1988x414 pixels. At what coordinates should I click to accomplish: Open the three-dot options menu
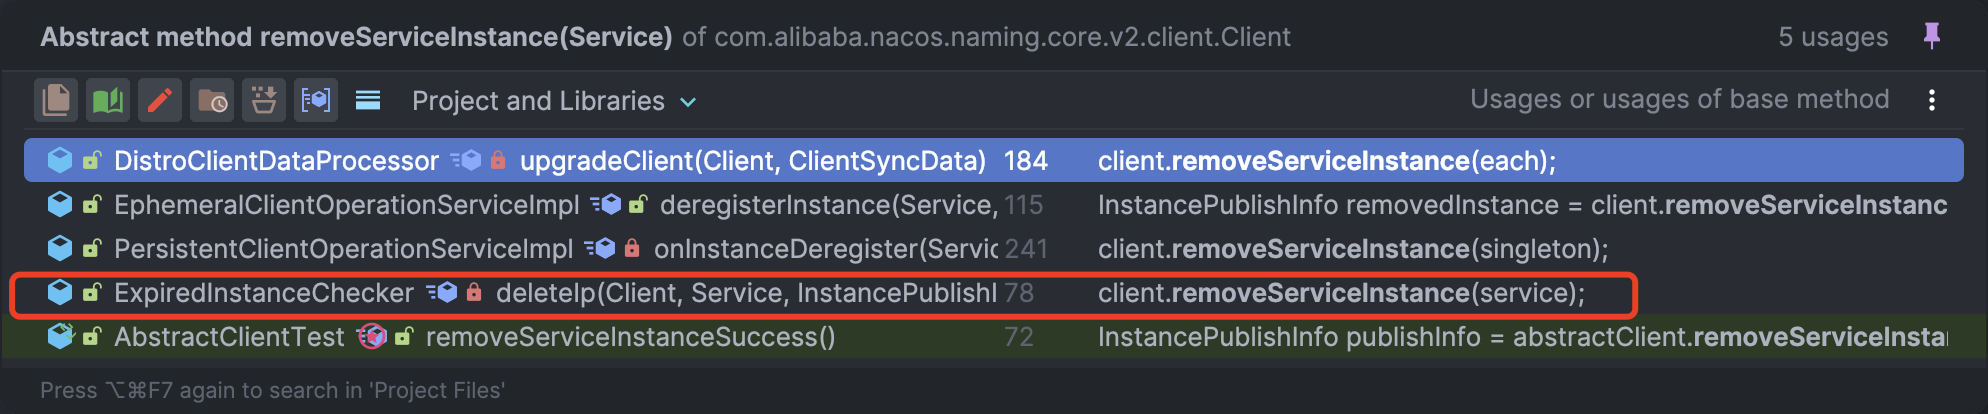pyautogui.click(x=1932, y=100)
